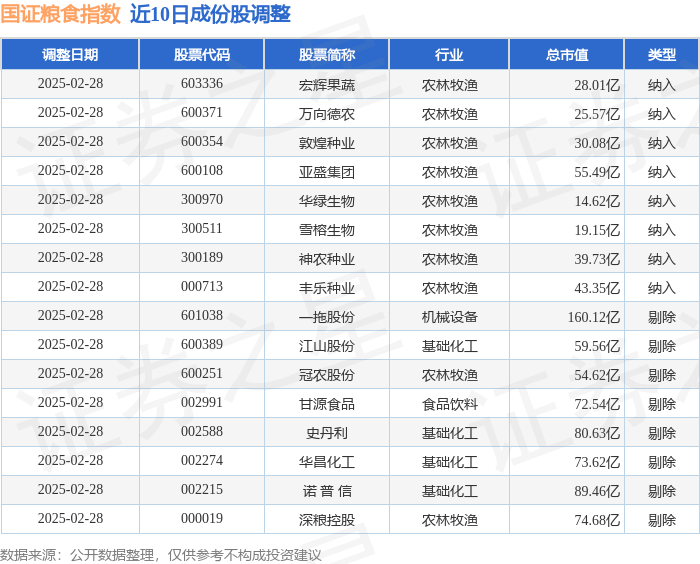Viewport: 700px width, 564px height.
Task: Click stock name 万向德农
Action: click(327, 113)
